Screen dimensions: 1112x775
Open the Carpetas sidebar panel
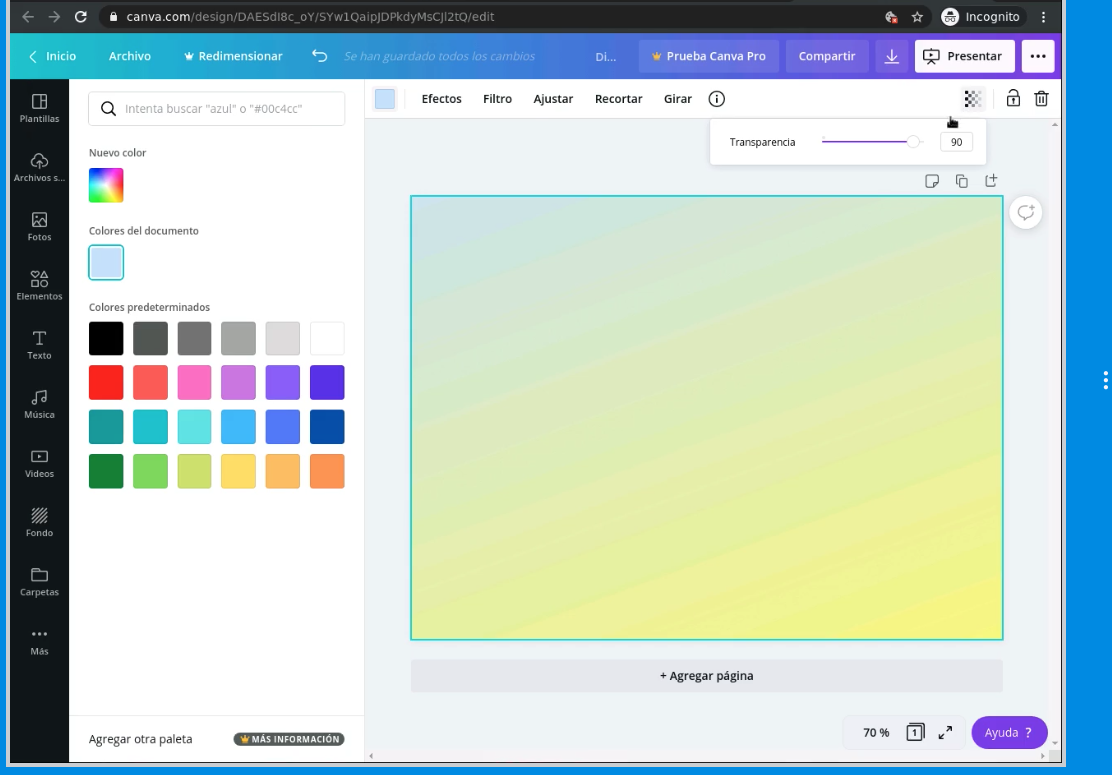point(39,582)
